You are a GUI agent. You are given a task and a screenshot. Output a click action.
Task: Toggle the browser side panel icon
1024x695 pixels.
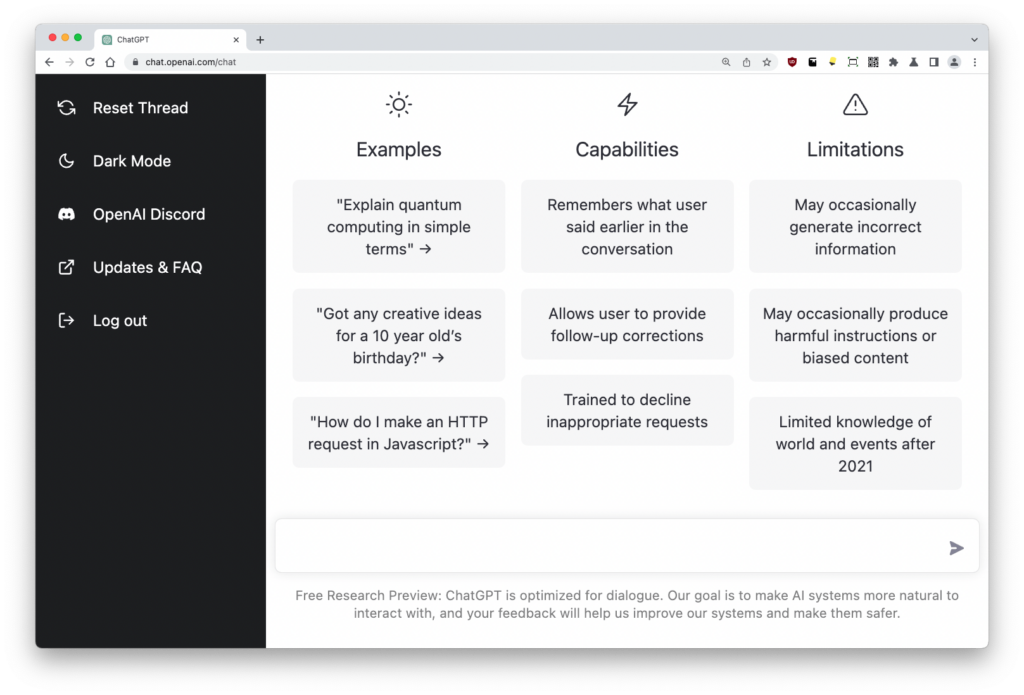(x=933, y=62)
